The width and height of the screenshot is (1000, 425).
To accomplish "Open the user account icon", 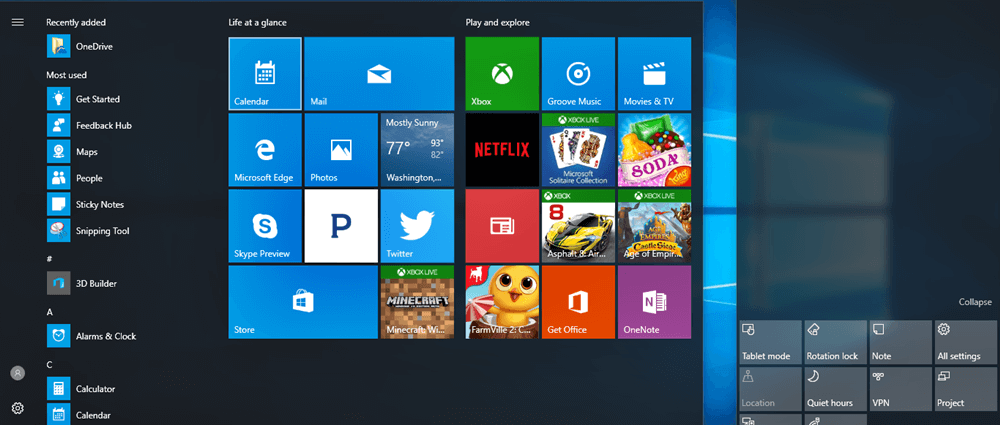I will (18, 373).
